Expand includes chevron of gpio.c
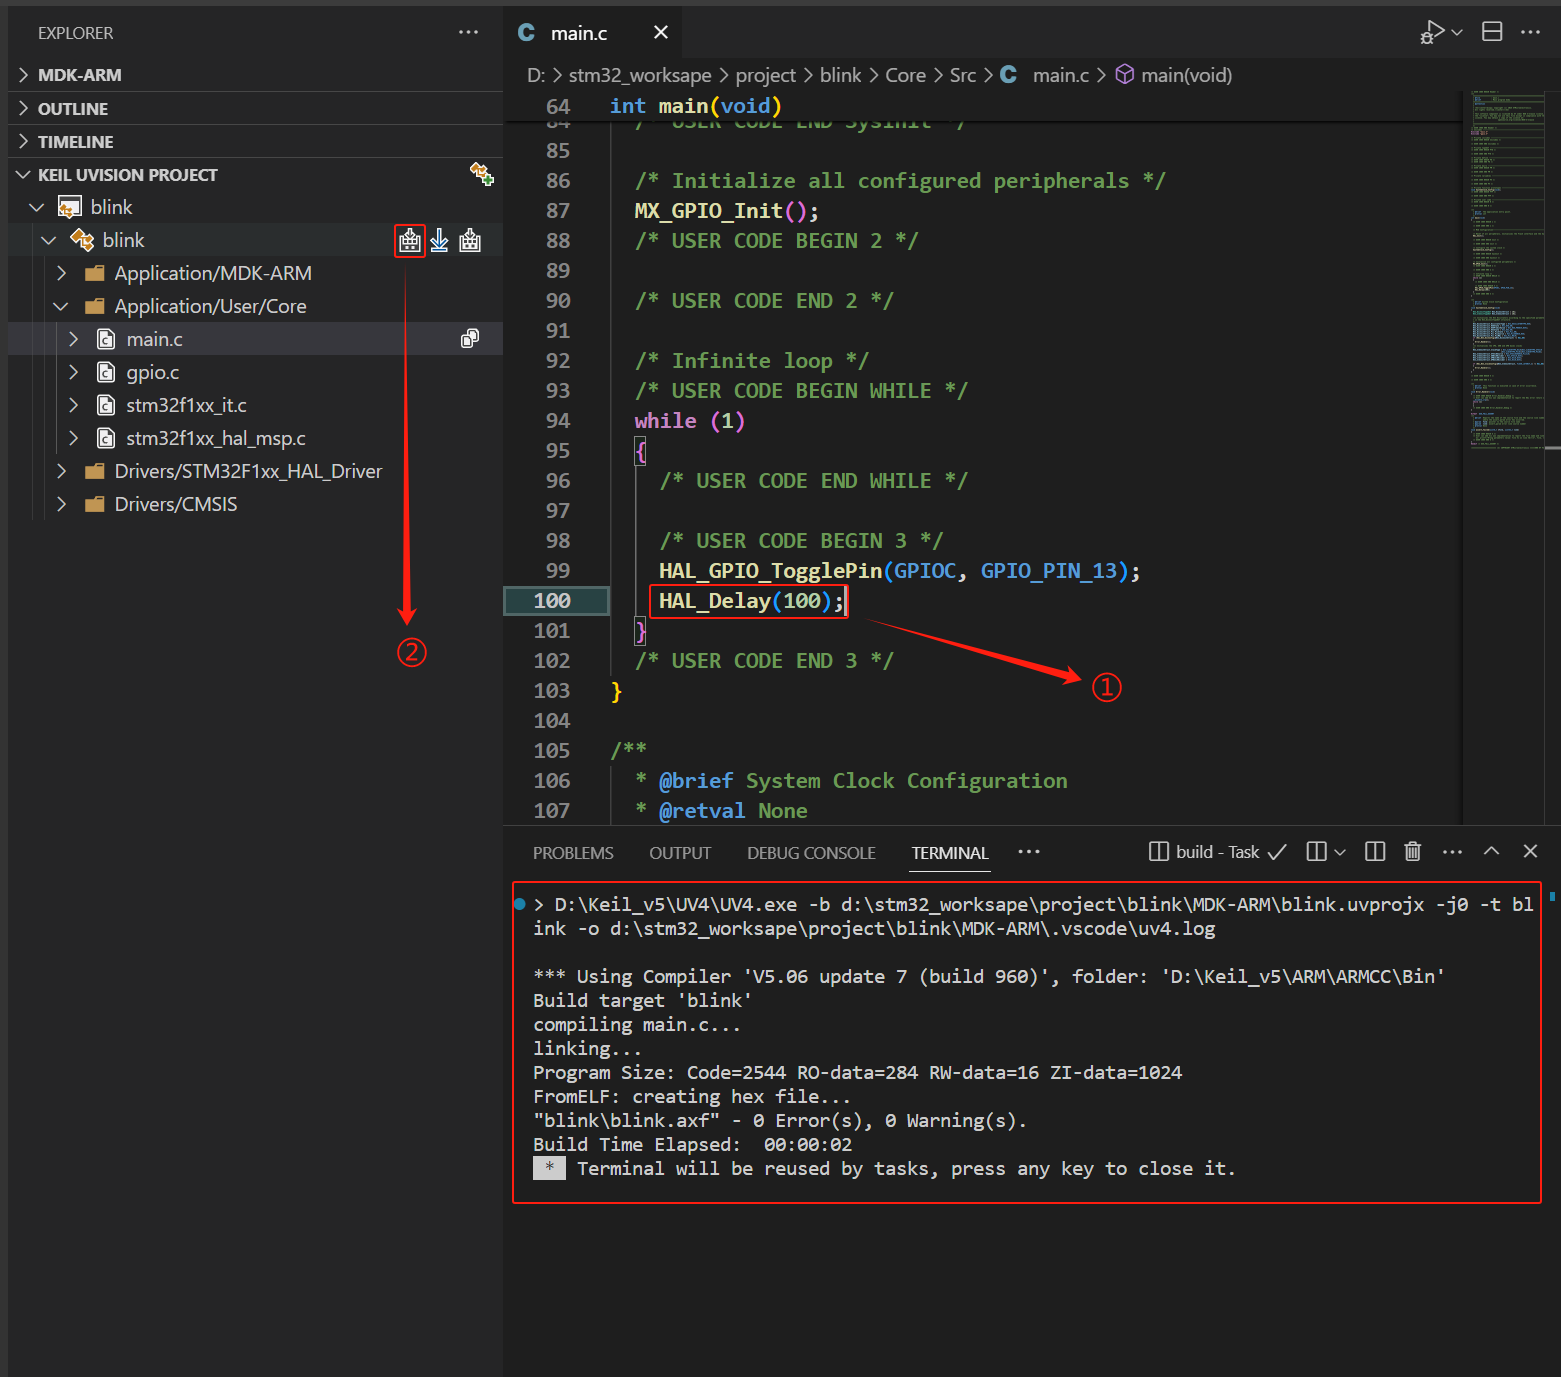 click(x=73, y=372)
